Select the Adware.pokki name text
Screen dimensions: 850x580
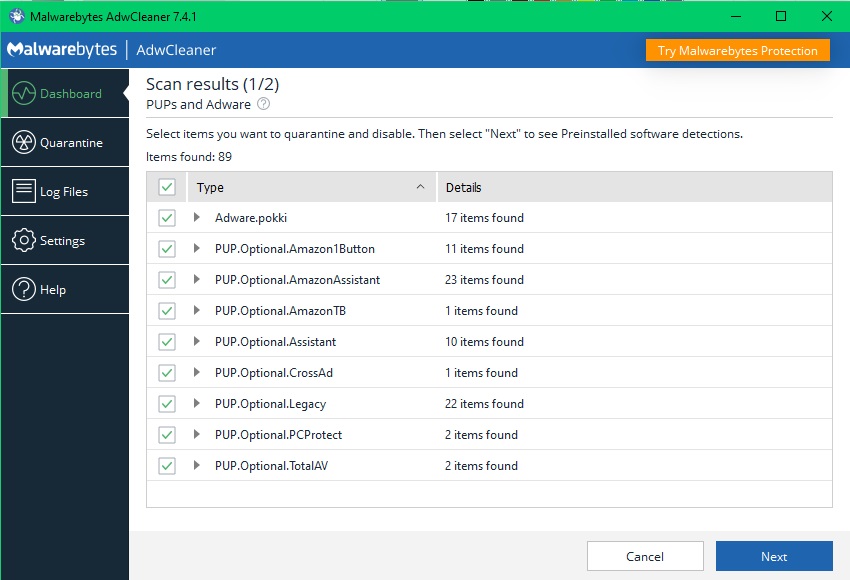[x=251, y=218]
